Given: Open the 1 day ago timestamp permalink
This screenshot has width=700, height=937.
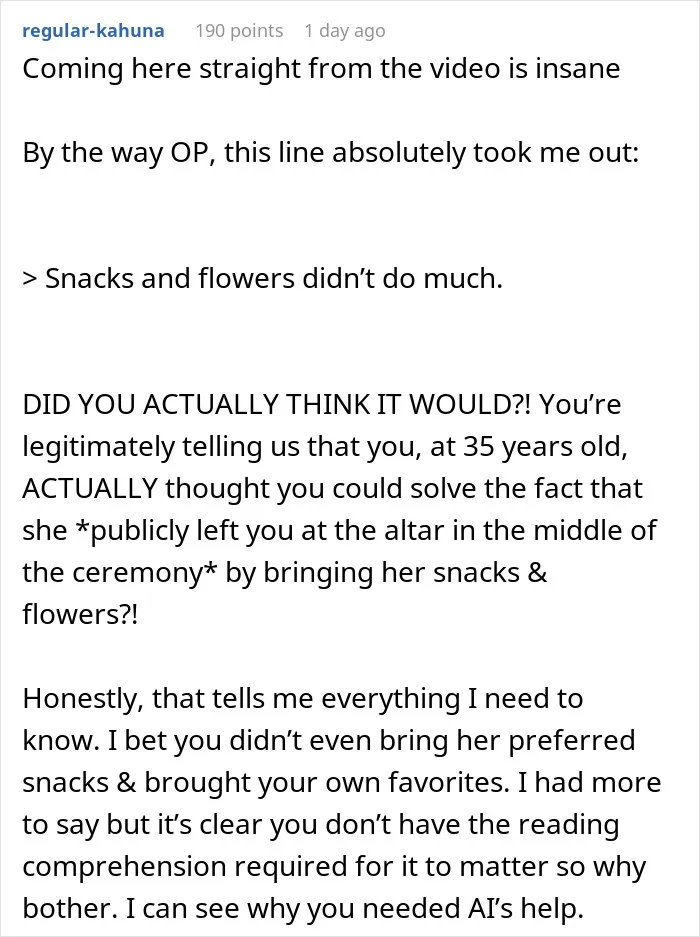Looking at the screenshot, I should 345,30.
